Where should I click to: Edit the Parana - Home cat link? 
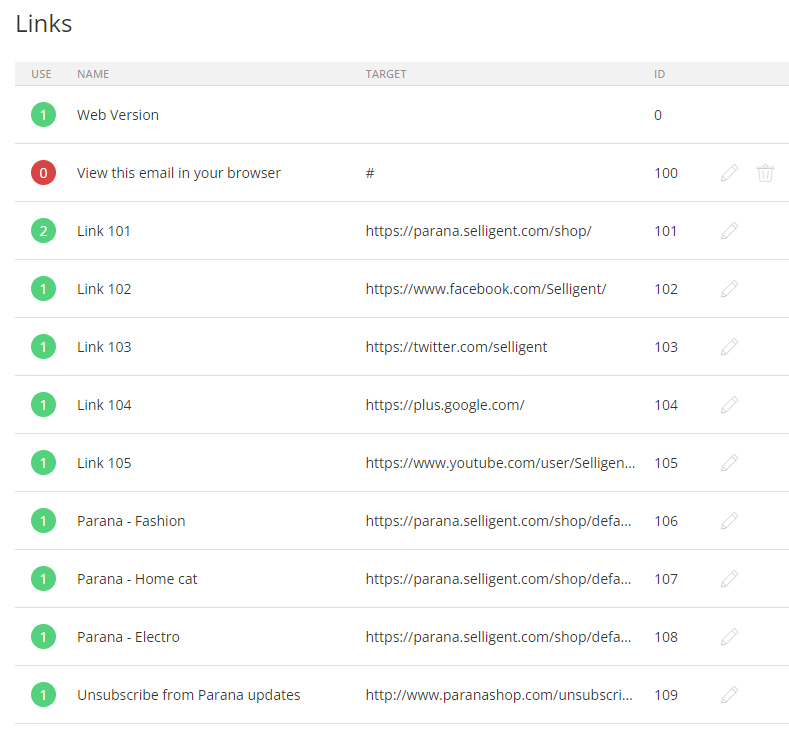click(x=729, y=579)
